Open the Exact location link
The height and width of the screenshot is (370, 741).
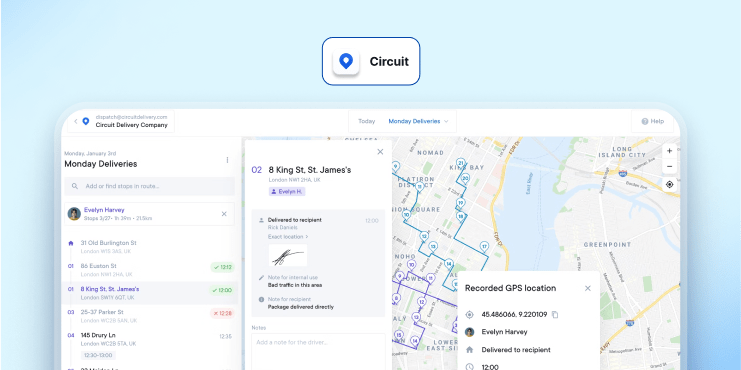pos(288,236)
